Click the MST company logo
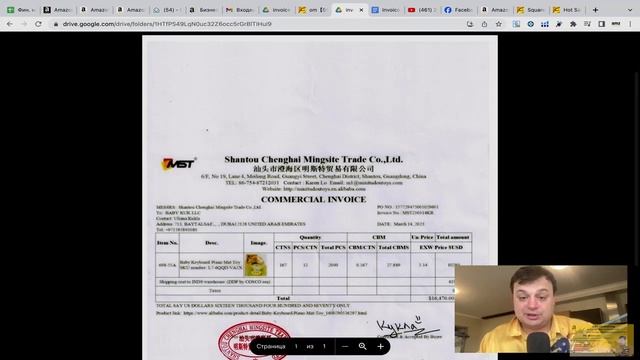 pyautogui.click(x=178, y=164)
